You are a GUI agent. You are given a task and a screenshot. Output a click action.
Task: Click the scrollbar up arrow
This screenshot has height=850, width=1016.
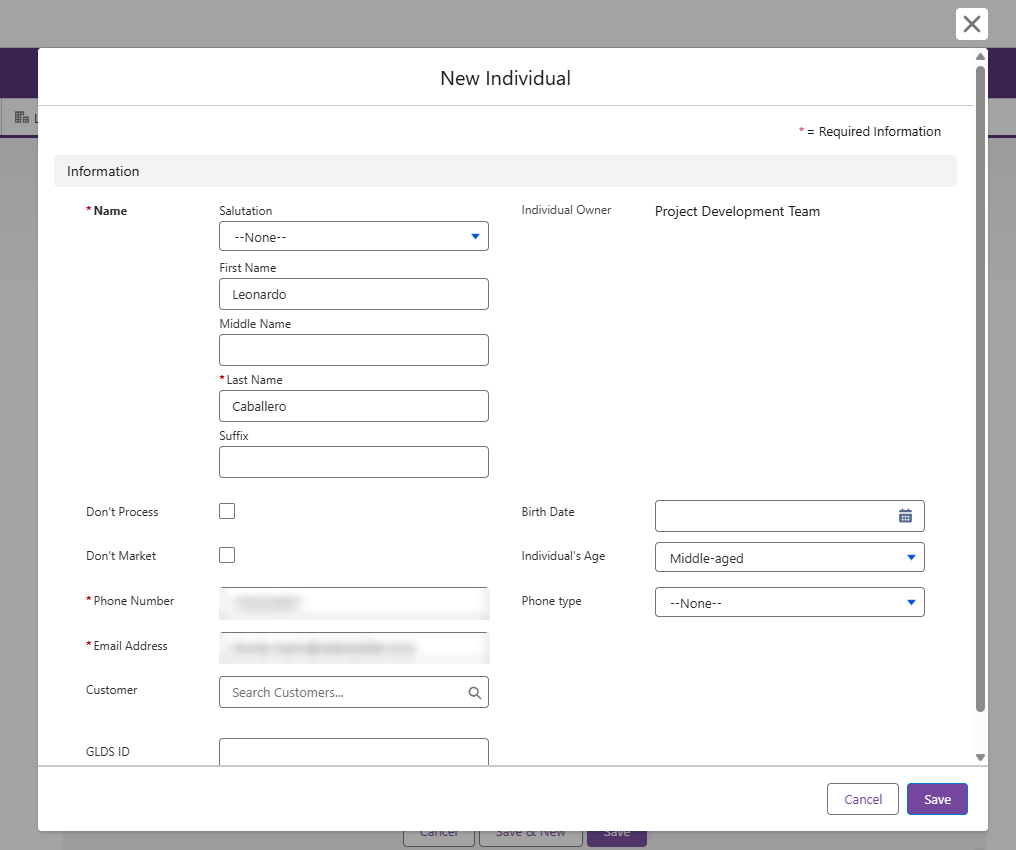(980, 57)
